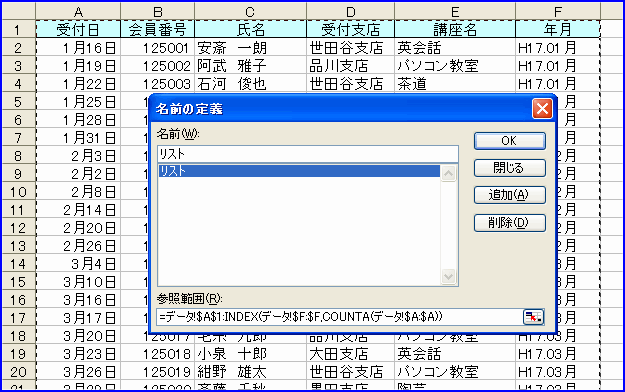Click cell containing 1月16日
The image size is (625, 392).
point(78,47)
